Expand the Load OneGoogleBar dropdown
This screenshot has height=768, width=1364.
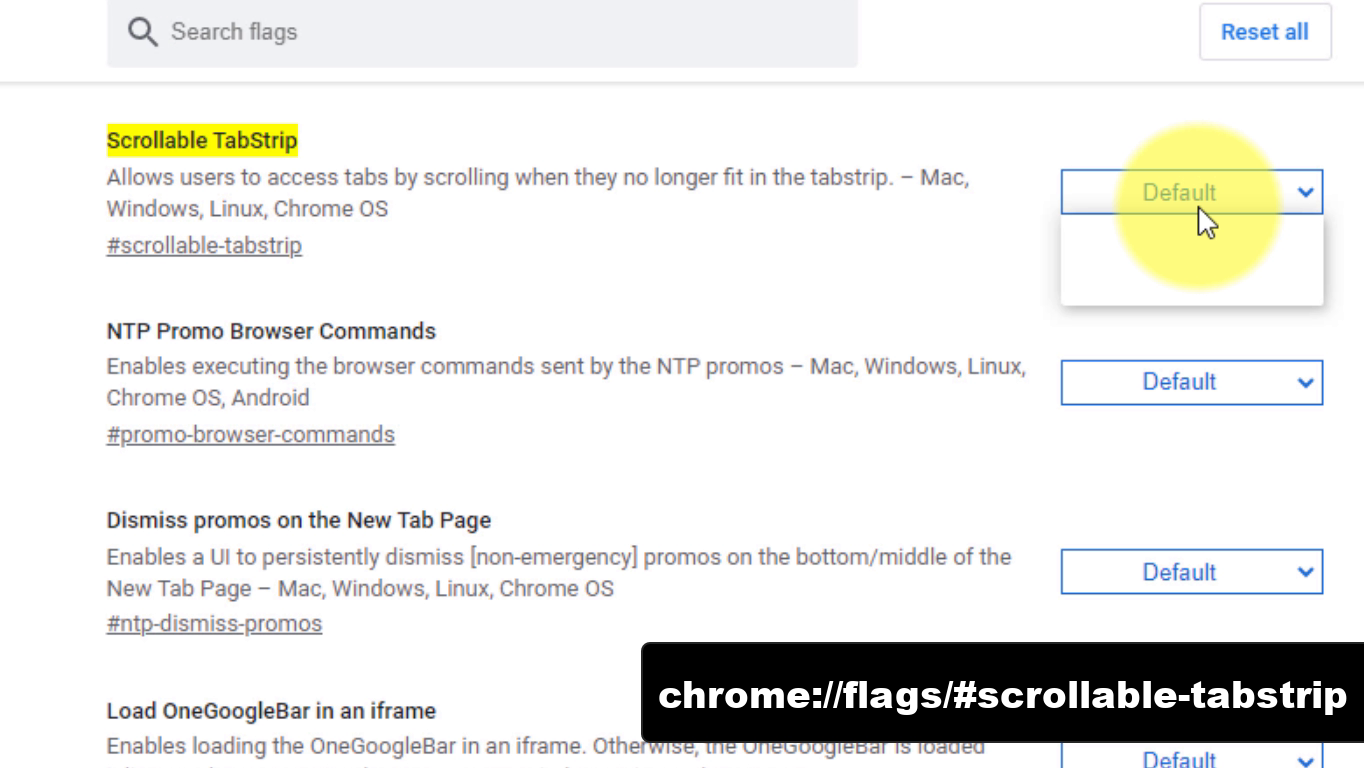(1191, 758)
